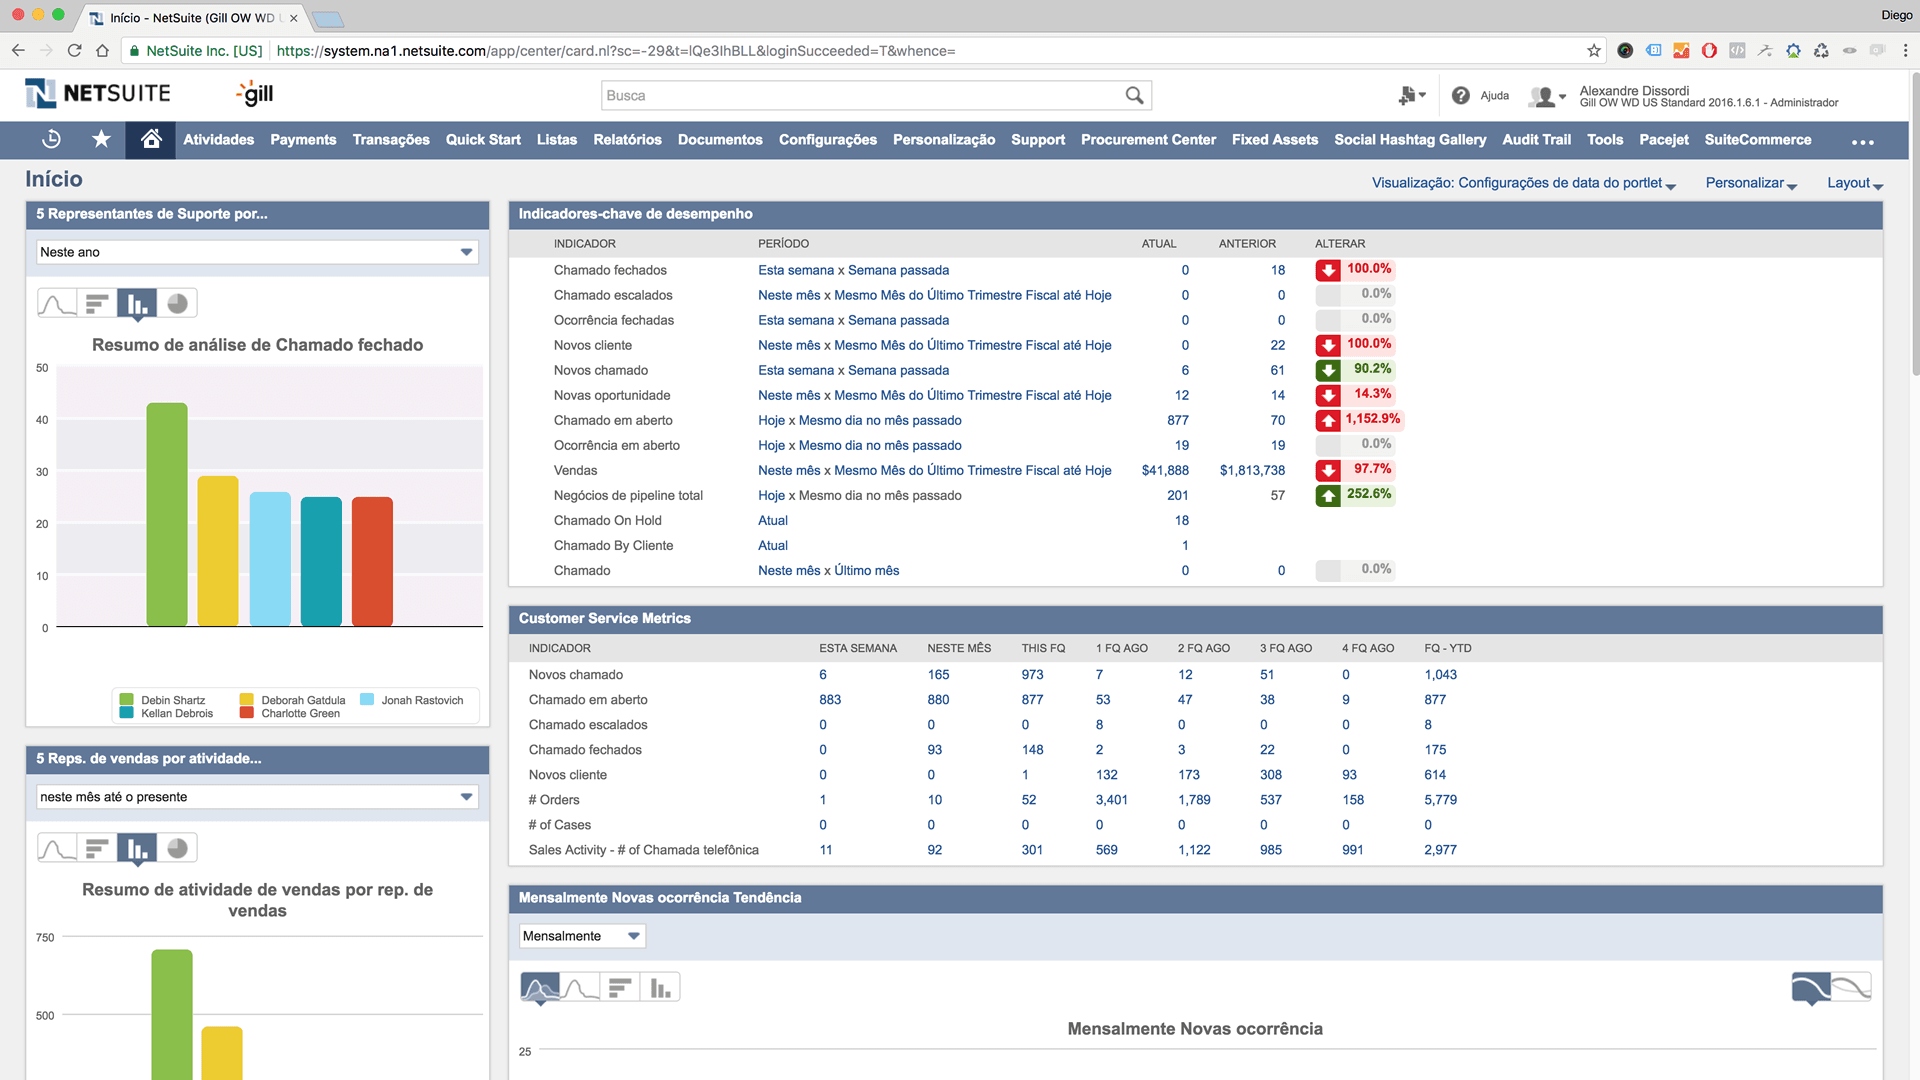Bookmark page with the star icon

tap(1594, 50)
